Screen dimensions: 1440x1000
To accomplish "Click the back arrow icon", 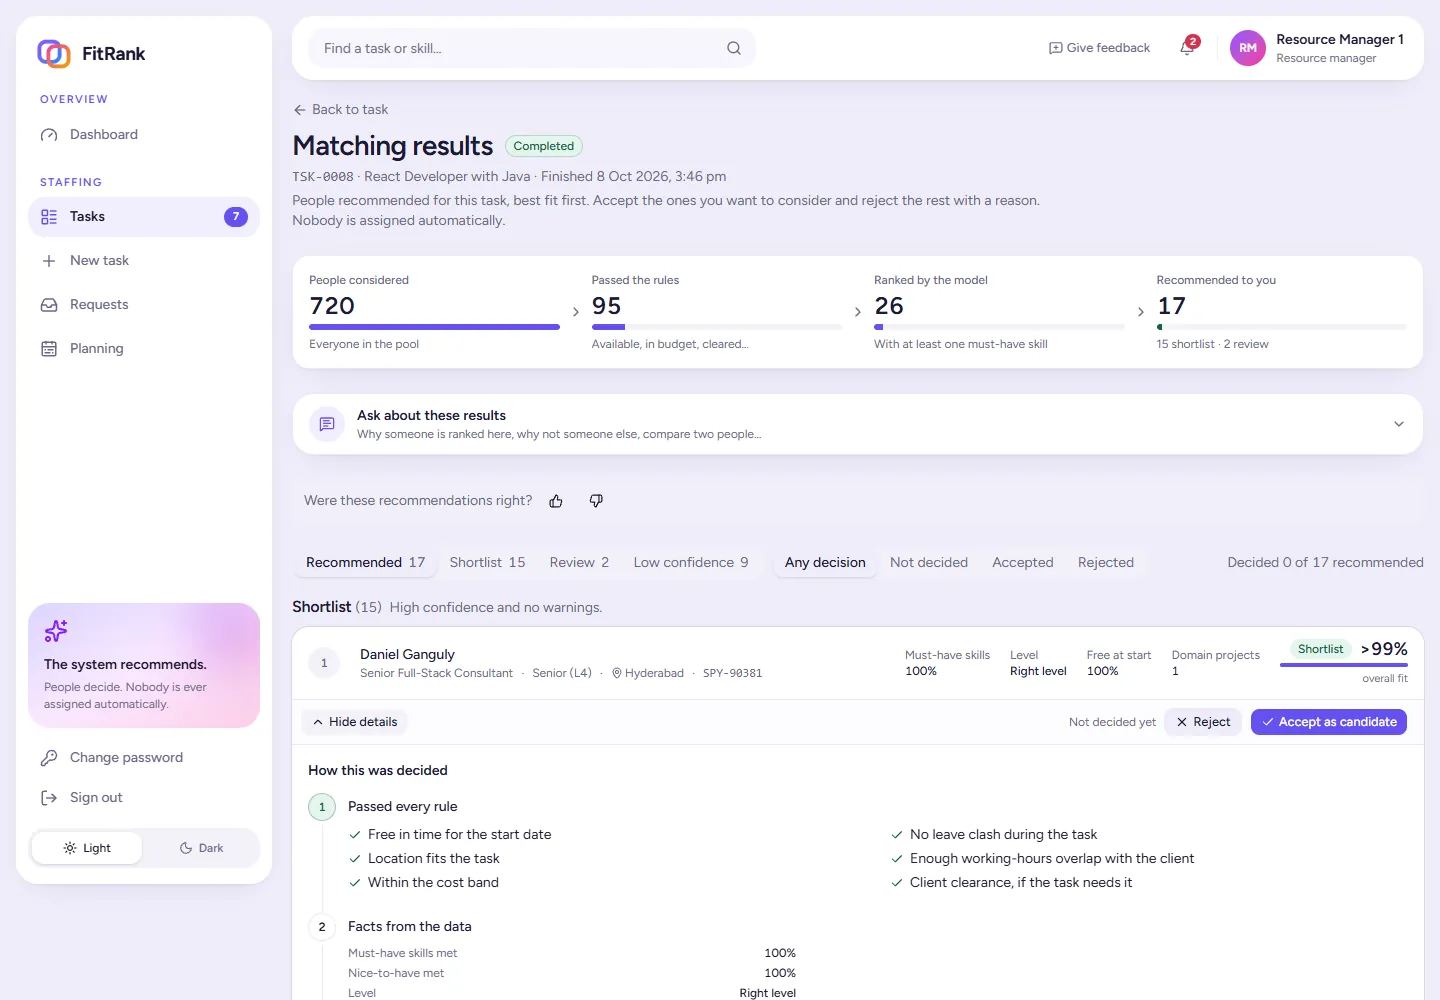I will (300, 110).
